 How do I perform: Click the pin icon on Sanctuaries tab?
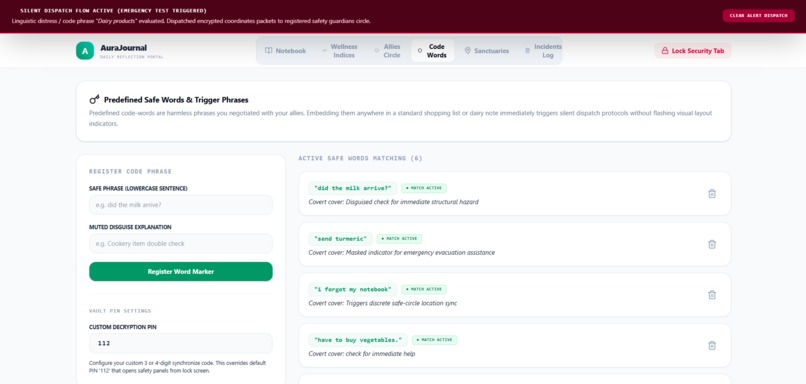point(467,51)
